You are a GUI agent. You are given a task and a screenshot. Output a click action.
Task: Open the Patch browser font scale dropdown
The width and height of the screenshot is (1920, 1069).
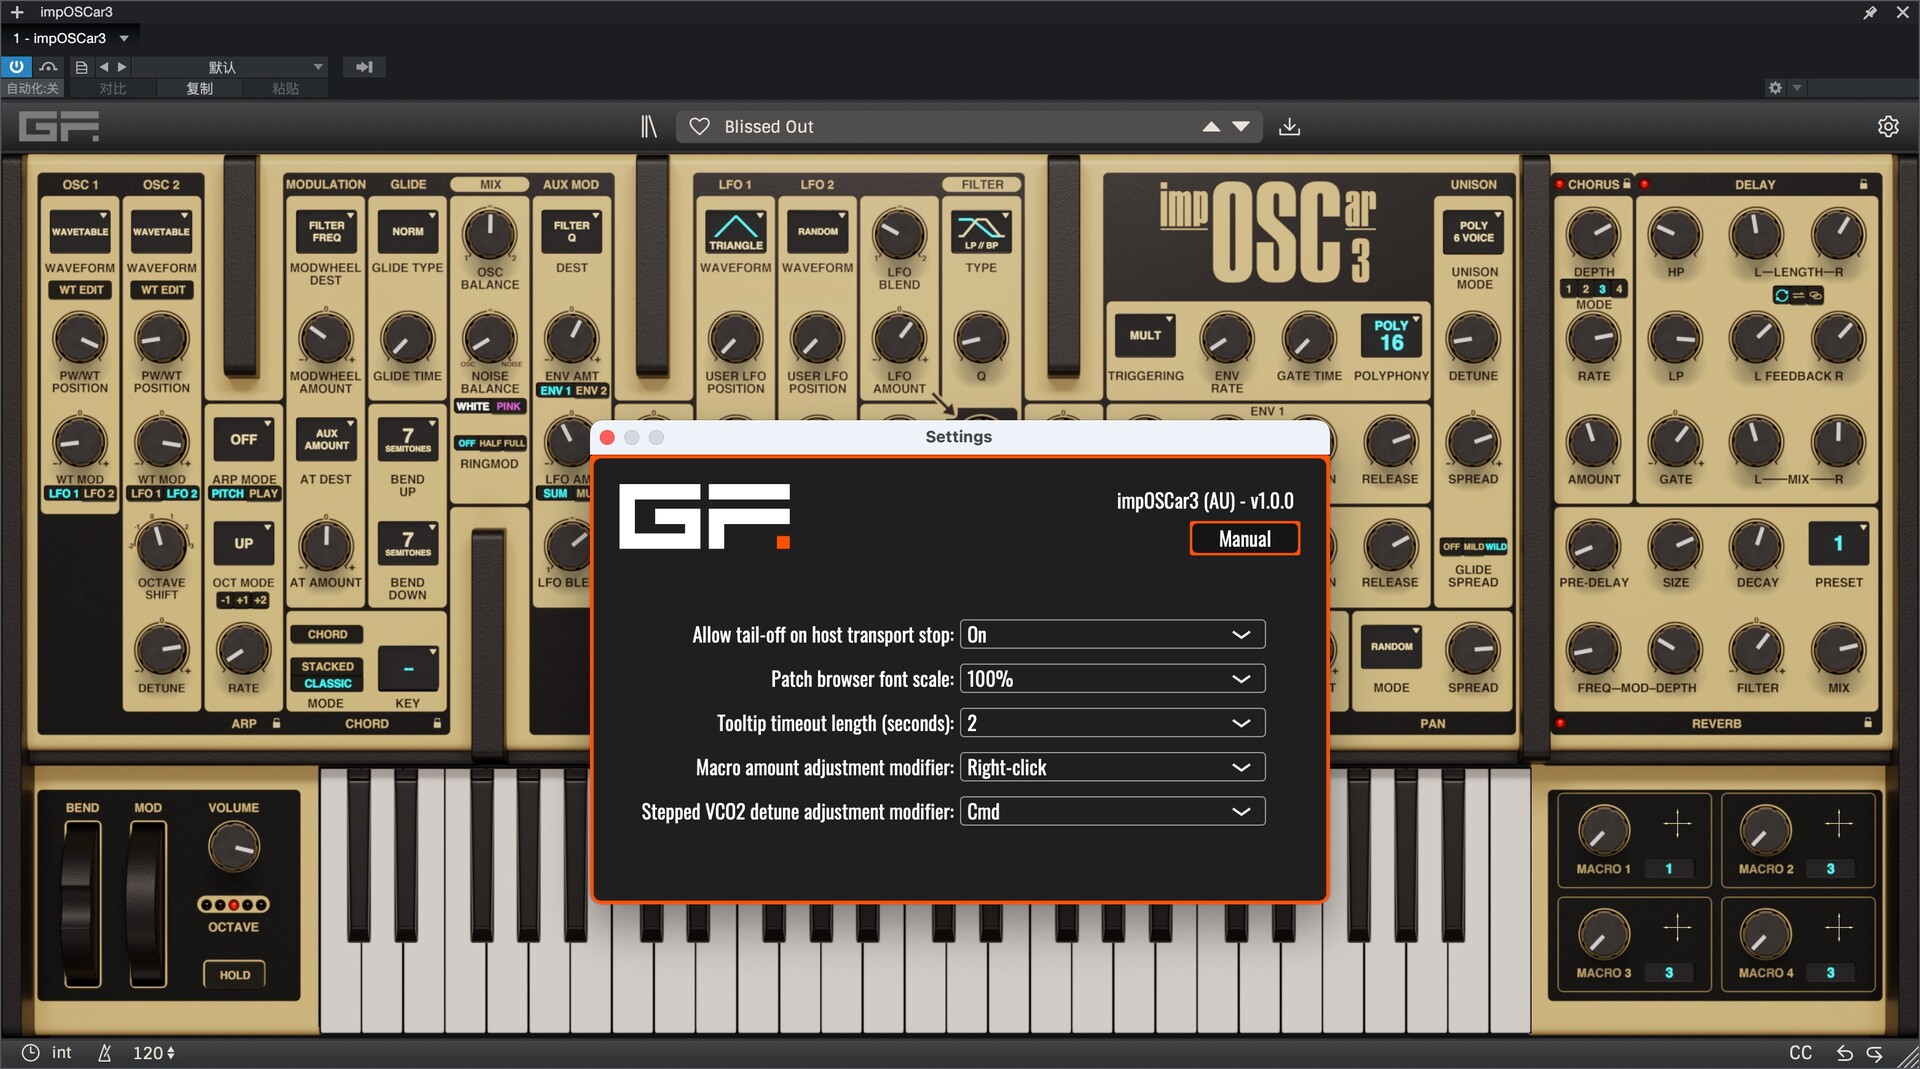click(x=1112, y=679)
